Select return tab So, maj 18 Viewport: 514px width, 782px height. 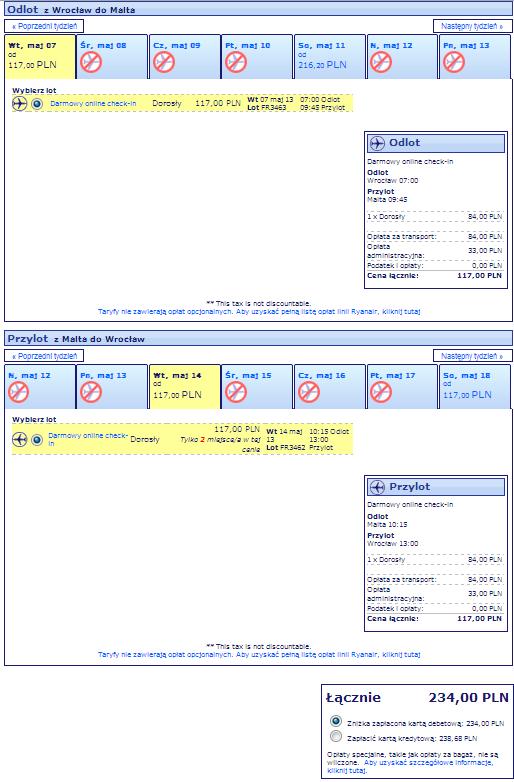pos(475,387)
